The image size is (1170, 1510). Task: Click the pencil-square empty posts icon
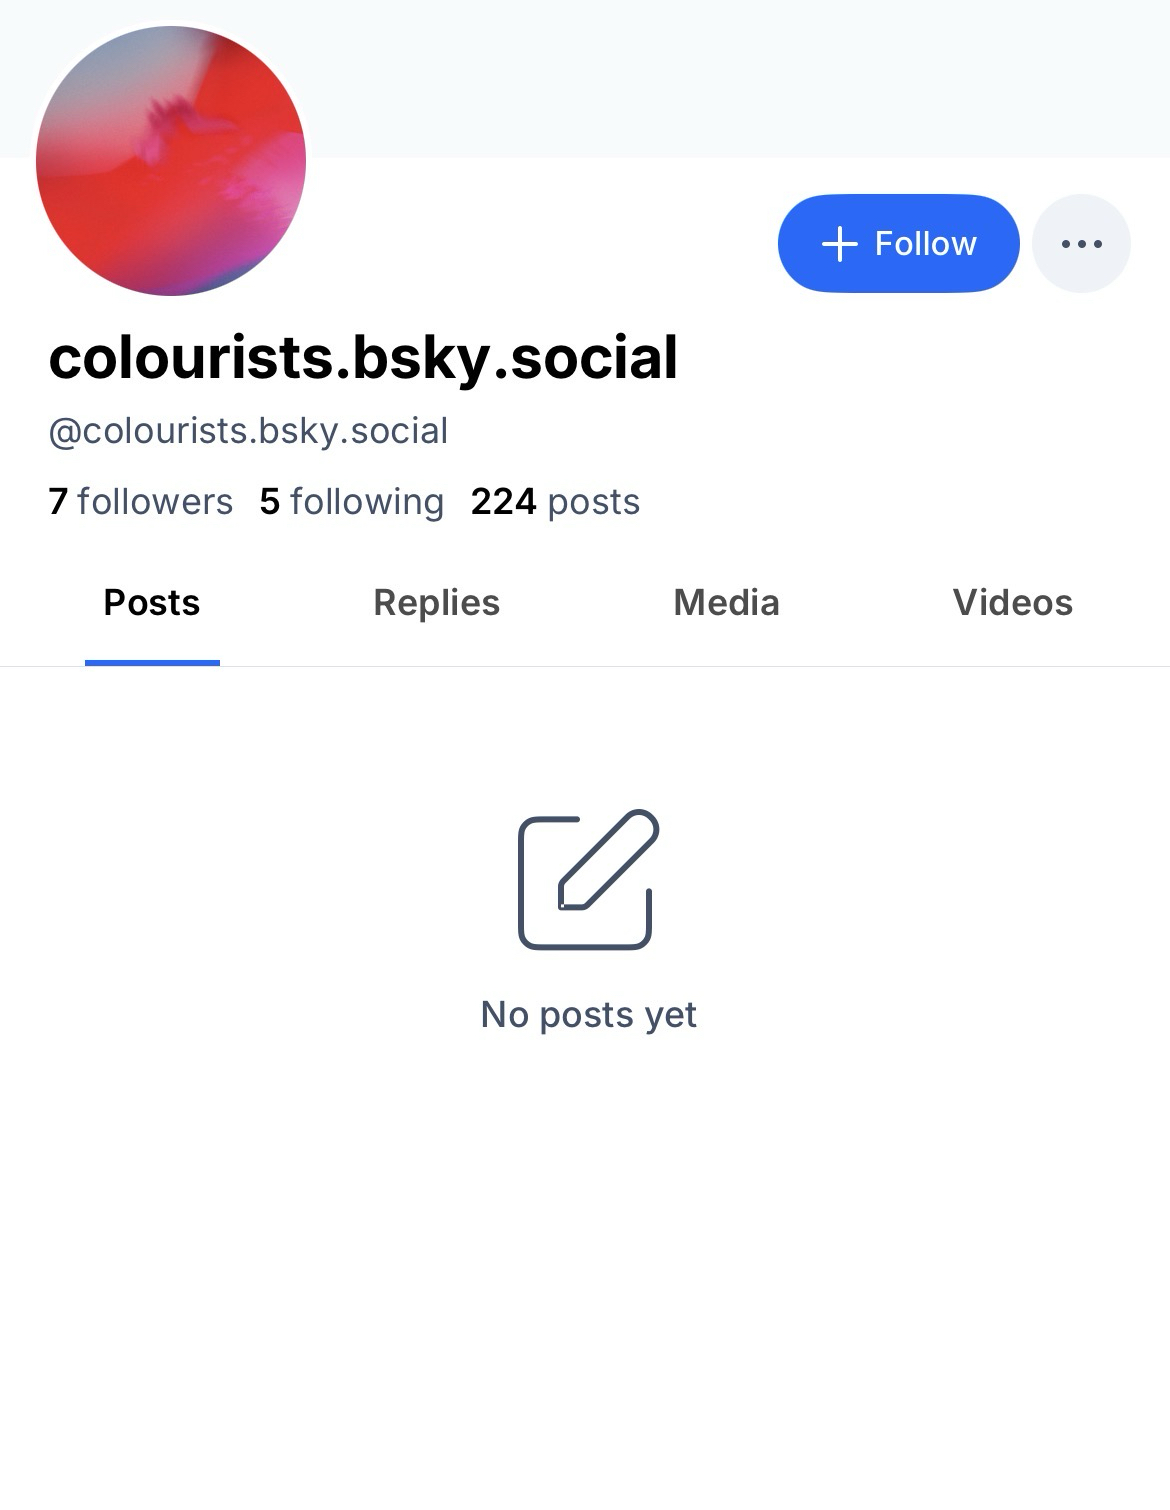[588, 879]
